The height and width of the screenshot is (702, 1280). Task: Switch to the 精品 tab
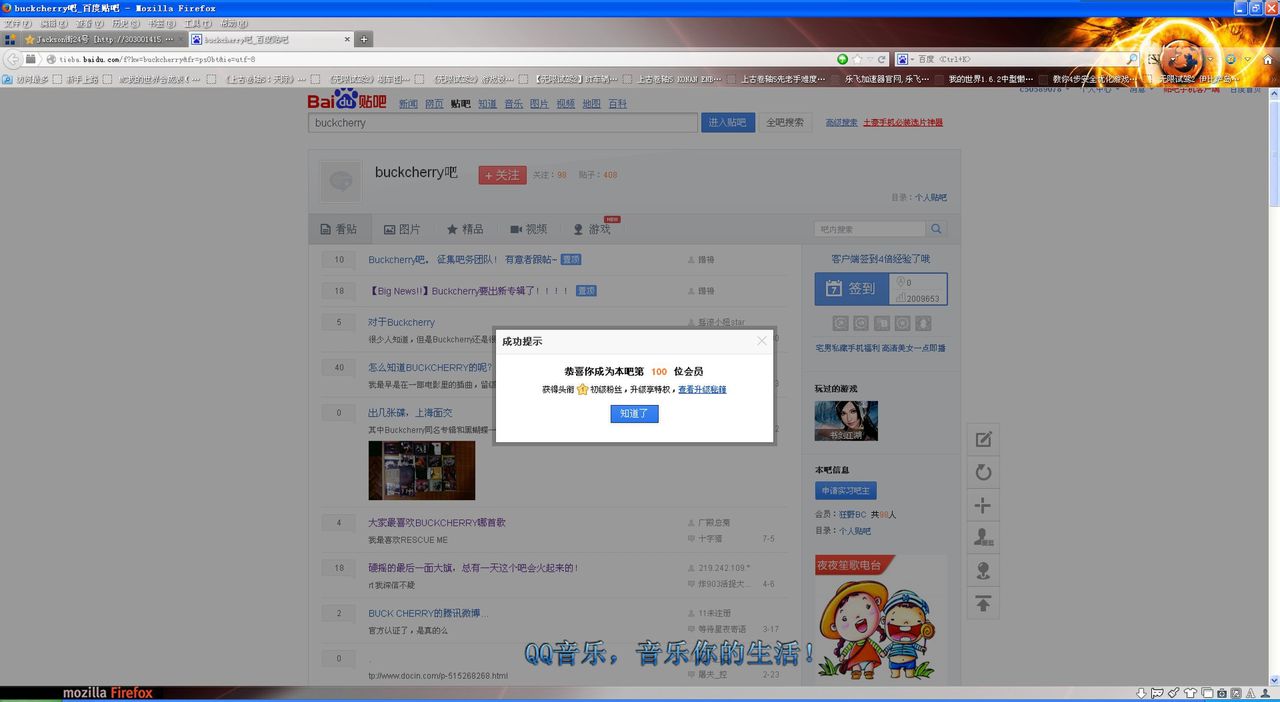tap(465, 229)
